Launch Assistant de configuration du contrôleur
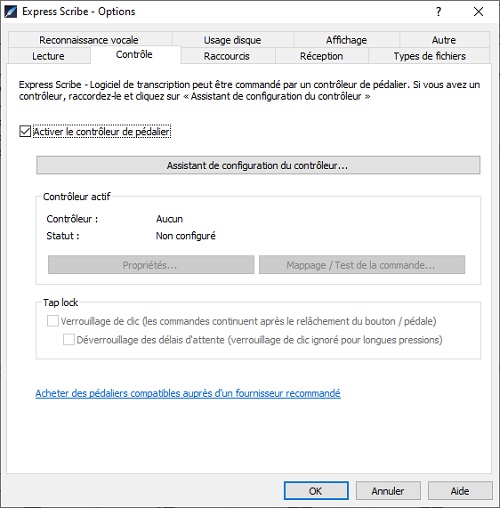The width and height of the screenshot is (500, 508). (x=258, y=165)
